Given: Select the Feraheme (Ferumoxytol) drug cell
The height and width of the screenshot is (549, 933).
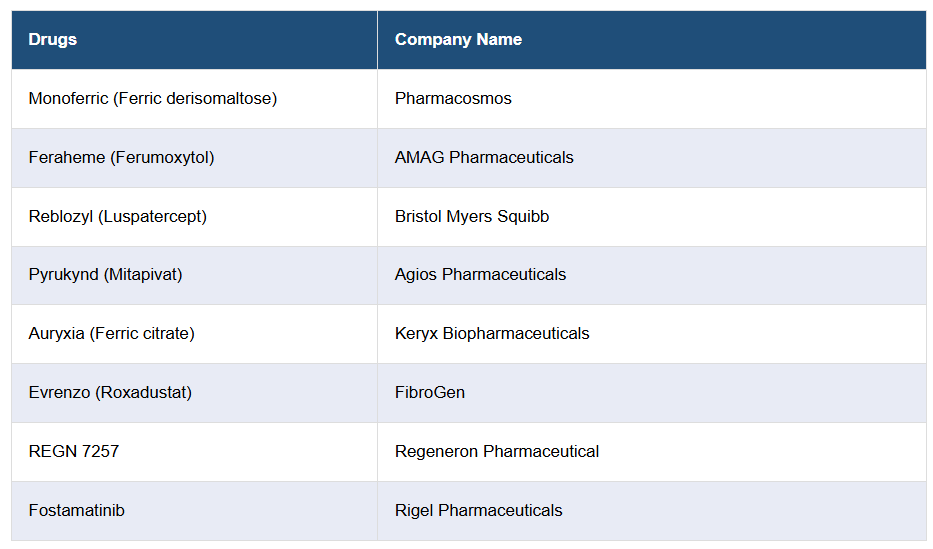Looking at the screenshot, I should click(121, 158).
